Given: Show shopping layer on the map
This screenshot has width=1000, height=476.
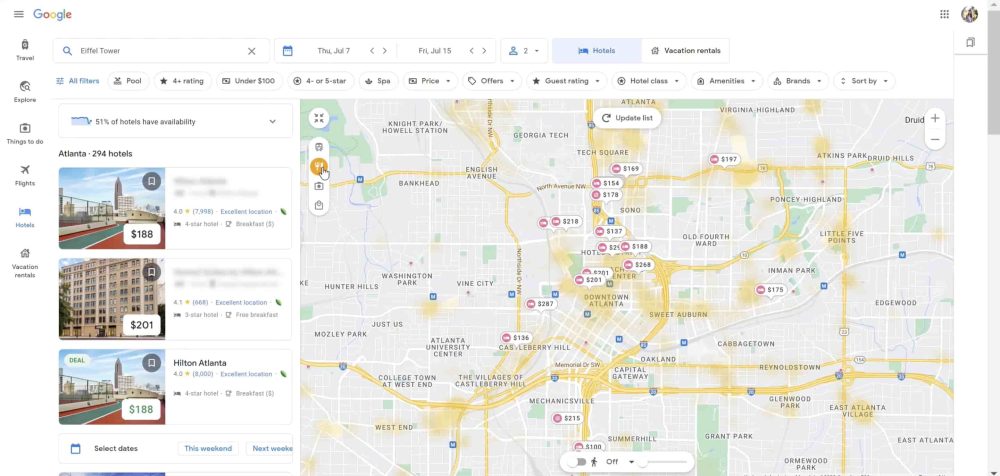Looking at the screenshot, I should point(318,206).
